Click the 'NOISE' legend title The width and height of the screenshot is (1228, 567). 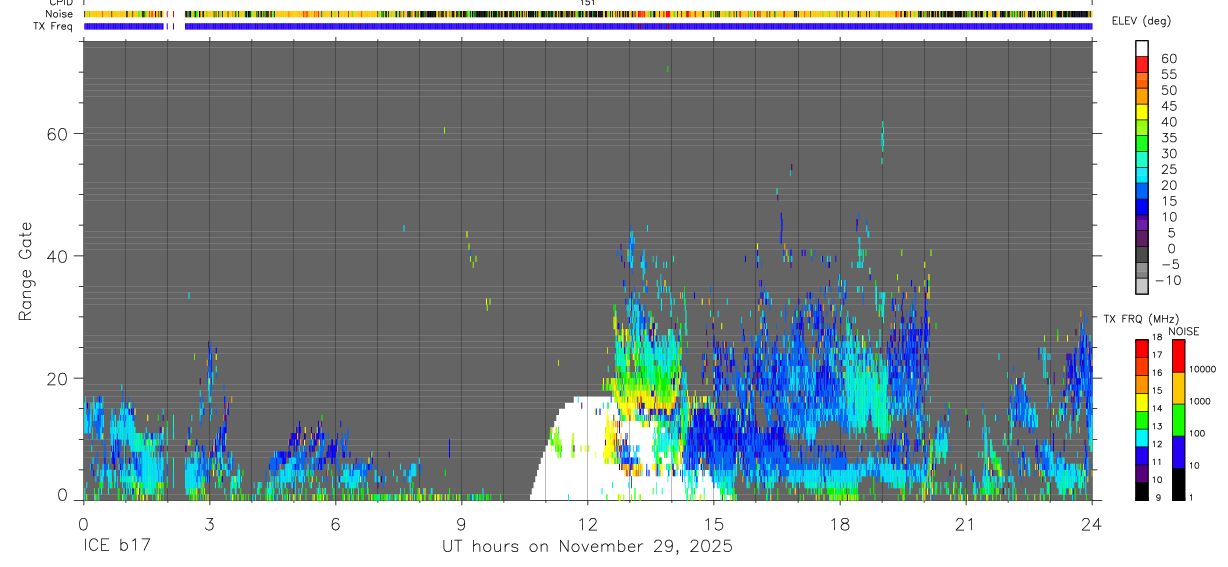coord(1183,331)
